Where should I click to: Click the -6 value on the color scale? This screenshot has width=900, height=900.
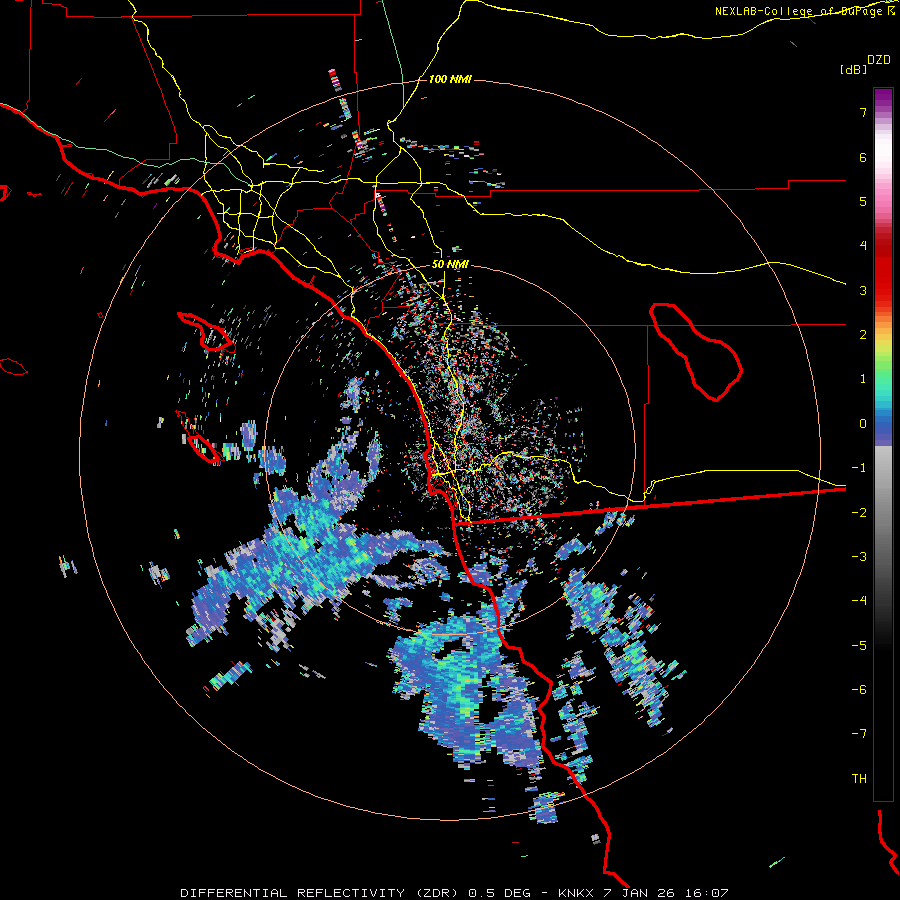[x=859, y=690]
